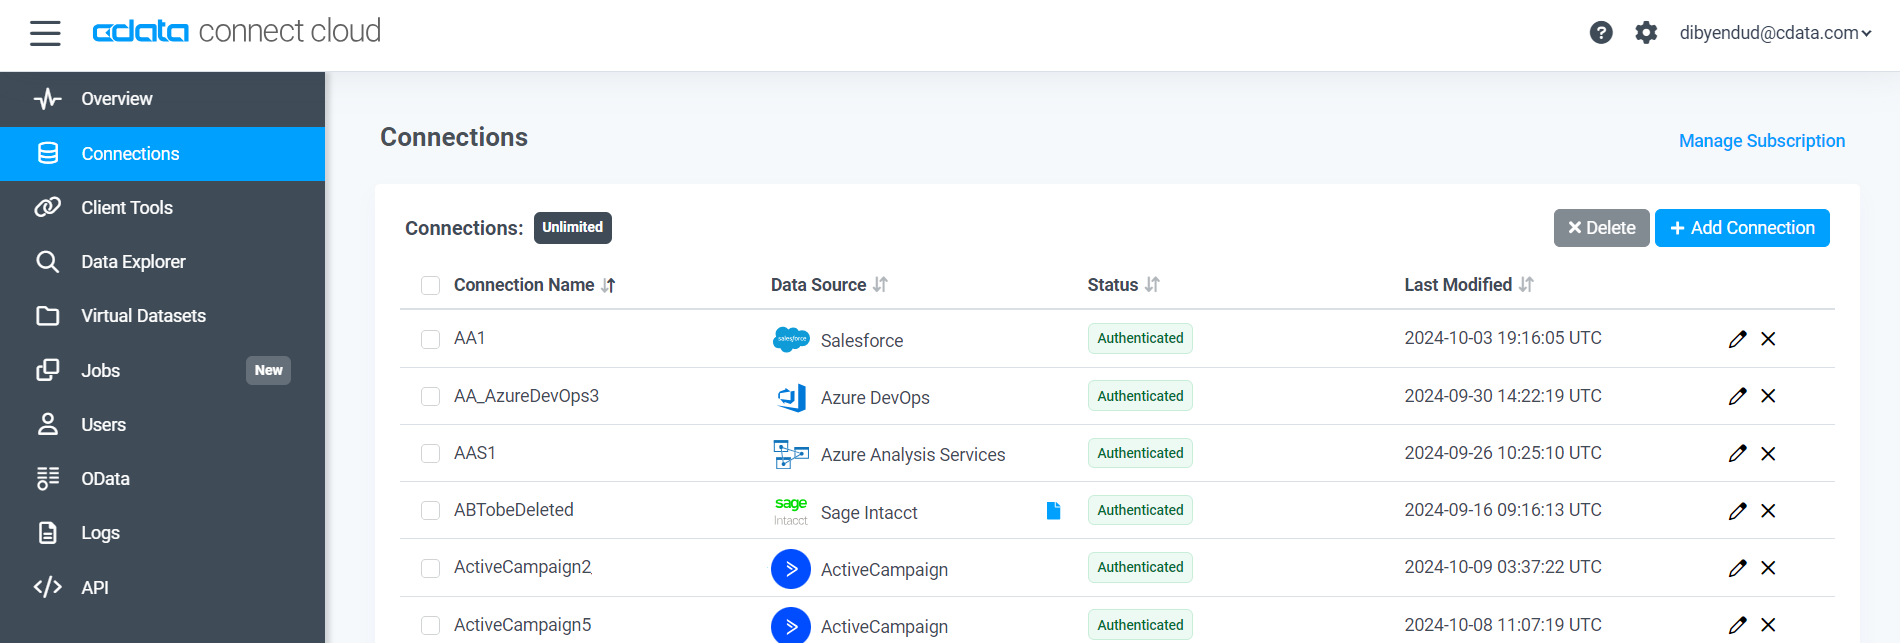Delete AA_AzureDevOps3 using its X icon
Viewport: 1900px width, 643px height.
click(1768, 396)
